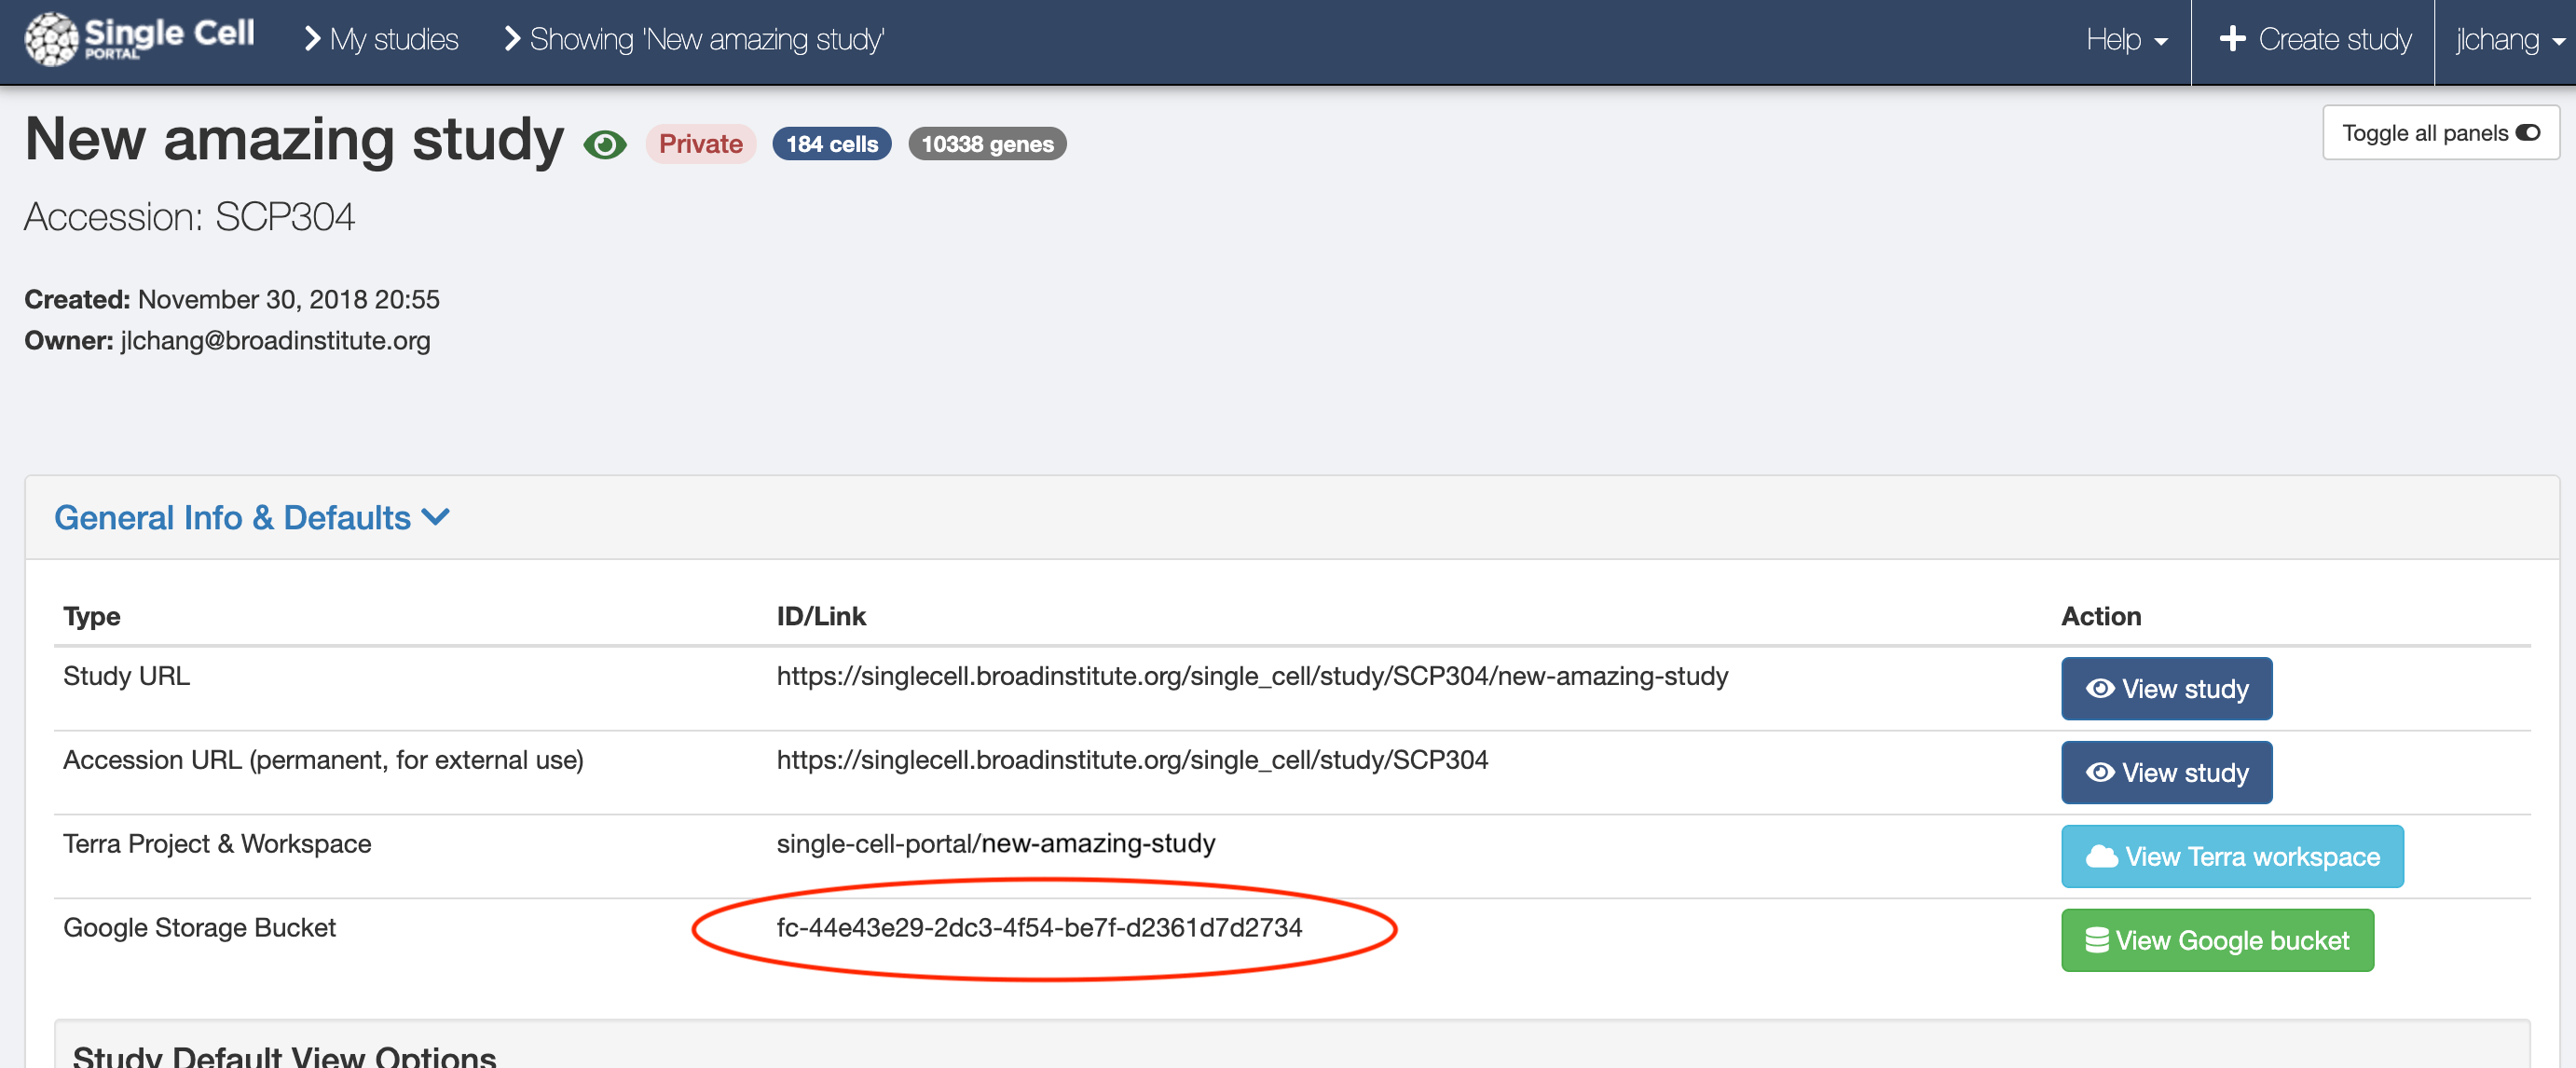Image resolution: width=2576 pixels, height=1068 pixels.
Task: Click the chevron arrow in the My studies breadcrumb
Action: click(x=313, y=39)
